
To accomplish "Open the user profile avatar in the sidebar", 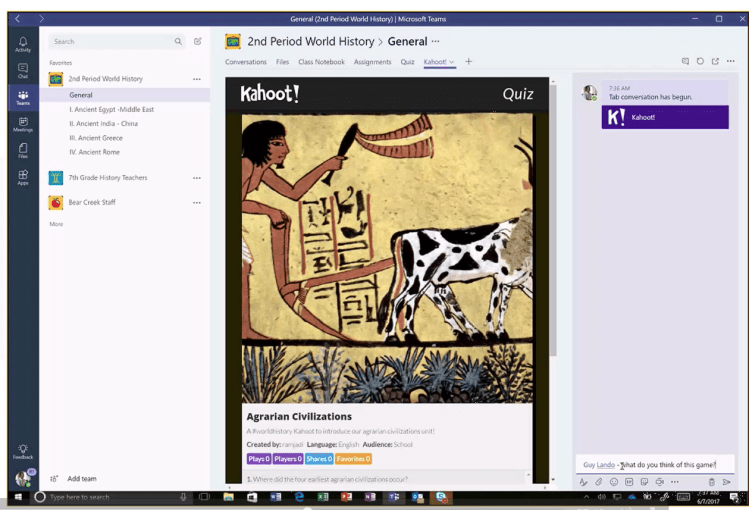I will tap(24, 478).
